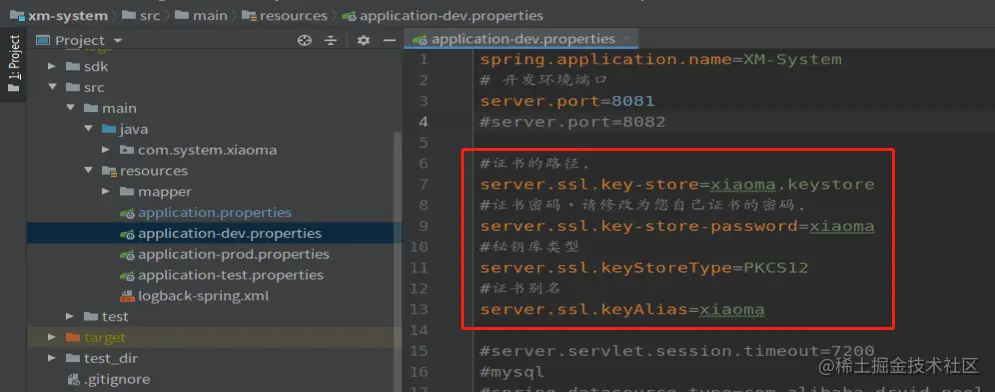Close the application-dev.properties editor tab

[x=627, y=39]
